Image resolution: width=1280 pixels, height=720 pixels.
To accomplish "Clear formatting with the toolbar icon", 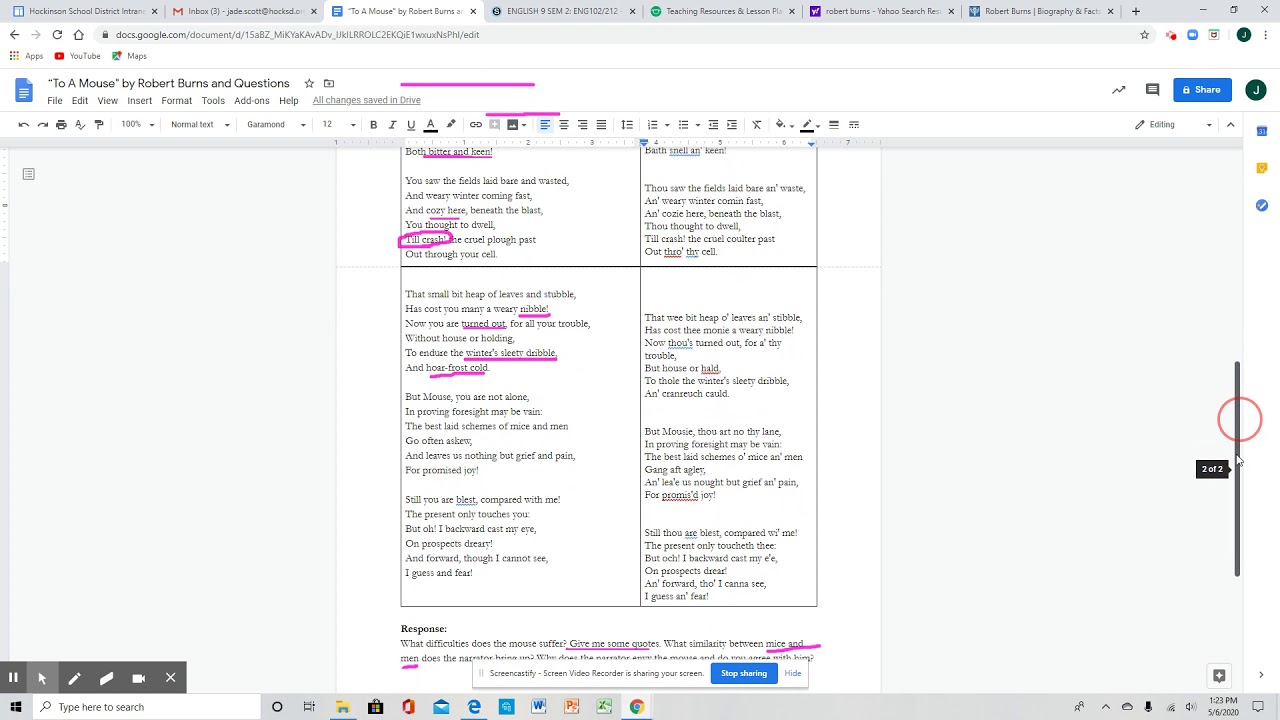I will (x=757, y=125).
